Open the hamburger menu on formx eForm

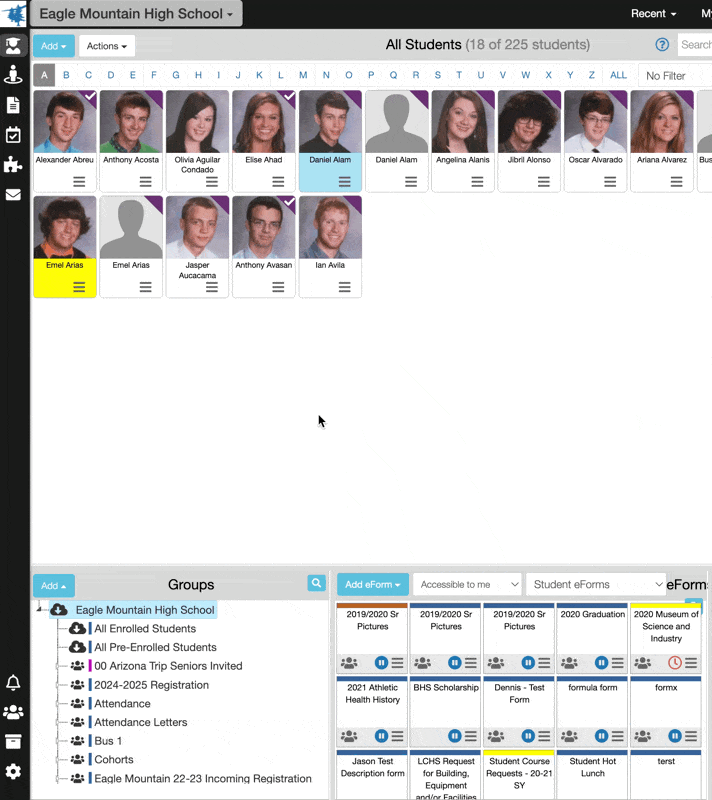point(691,736)
